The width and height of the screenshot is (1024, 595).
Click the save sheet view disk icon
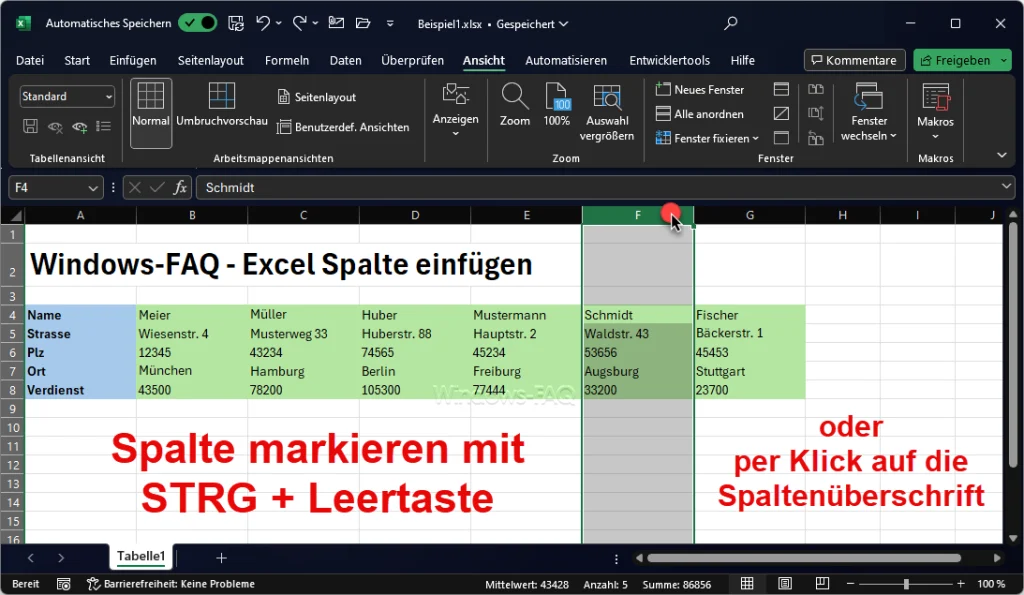click(x=30, y=126)
